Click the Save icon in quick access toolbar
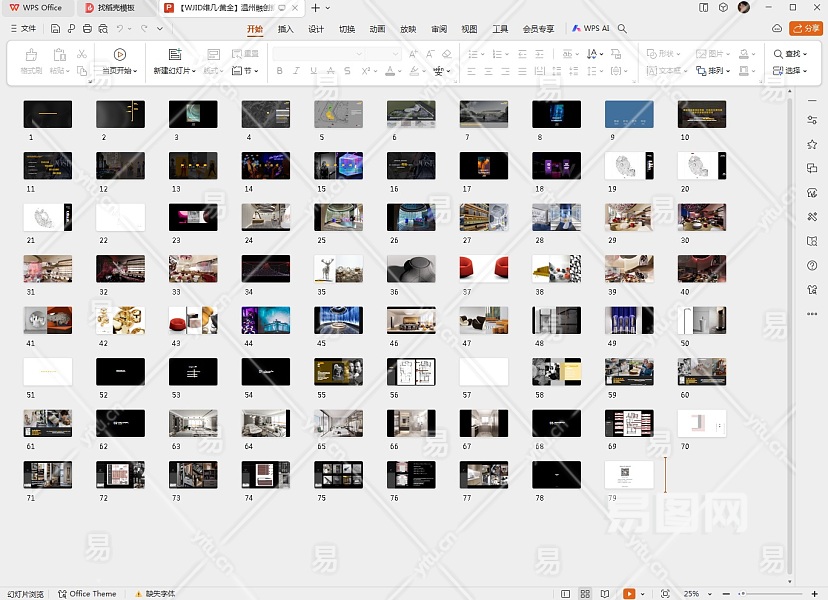The height and width of the screenshot is (600, 828). [56, 29]
